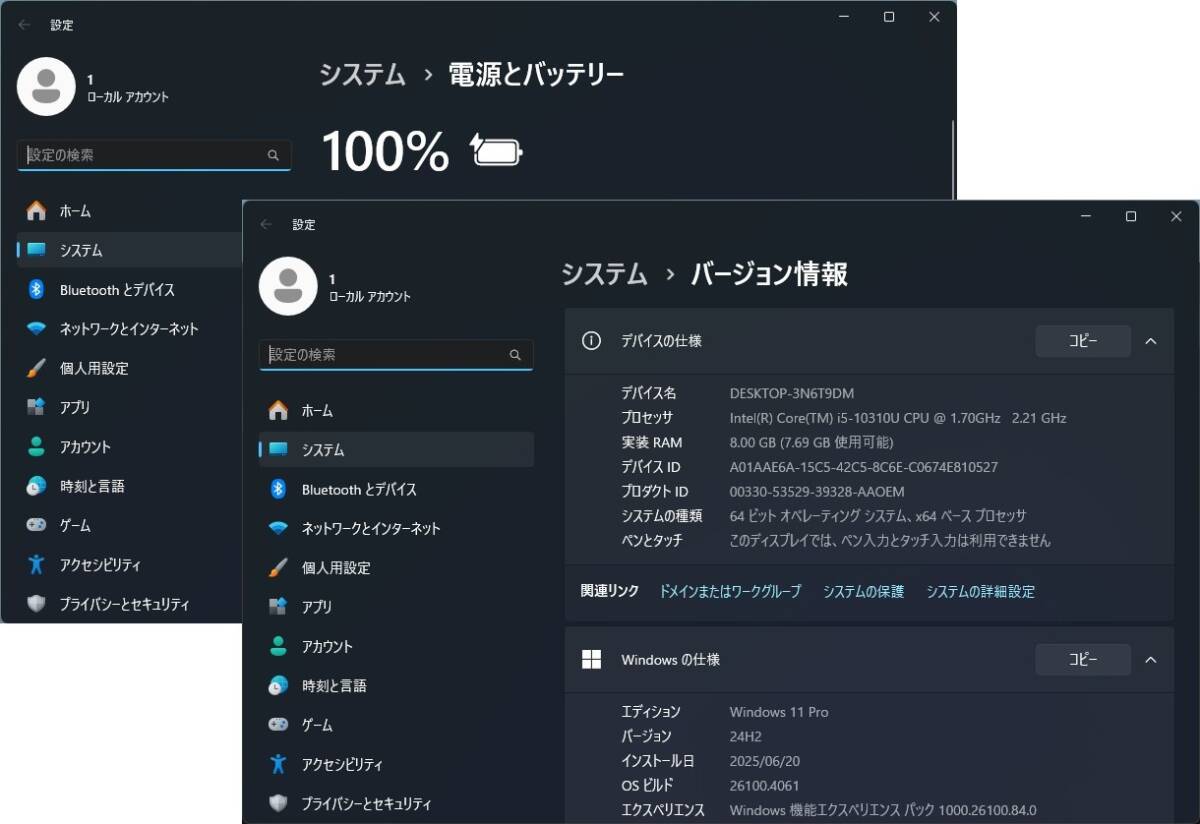Image resolution: width=1200 pixels, height=824 pixels.
Task: Click the processor value i5-10310U text
Action: tap(898, 418)
